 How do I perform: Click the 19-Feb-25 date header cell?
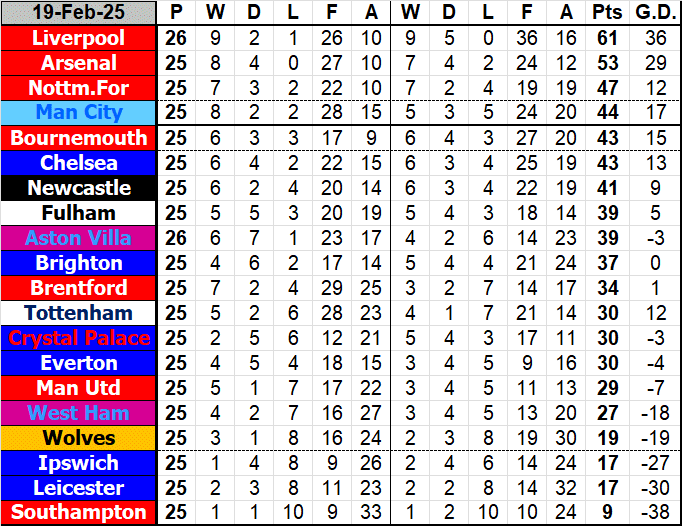78,13
